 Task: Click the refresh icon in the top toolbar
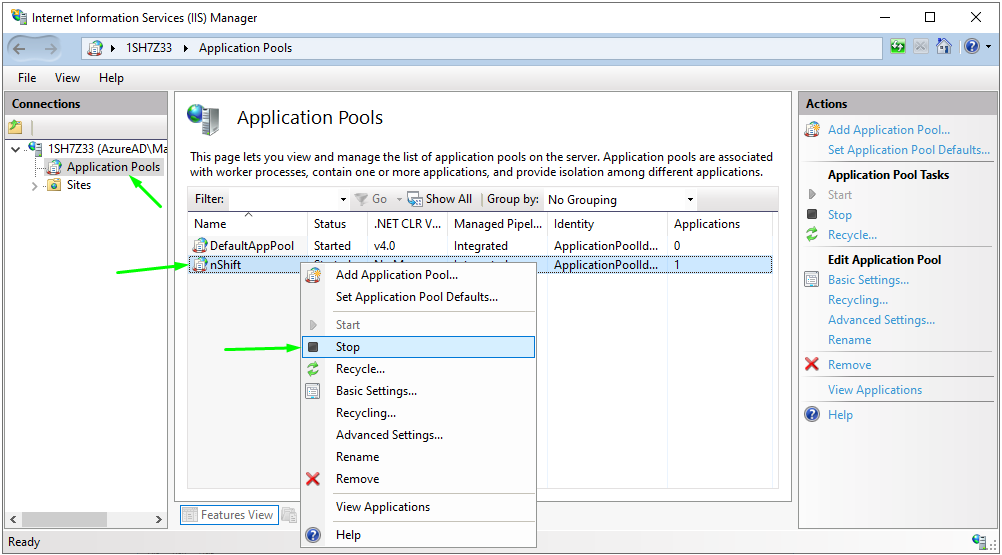point(898,47)
